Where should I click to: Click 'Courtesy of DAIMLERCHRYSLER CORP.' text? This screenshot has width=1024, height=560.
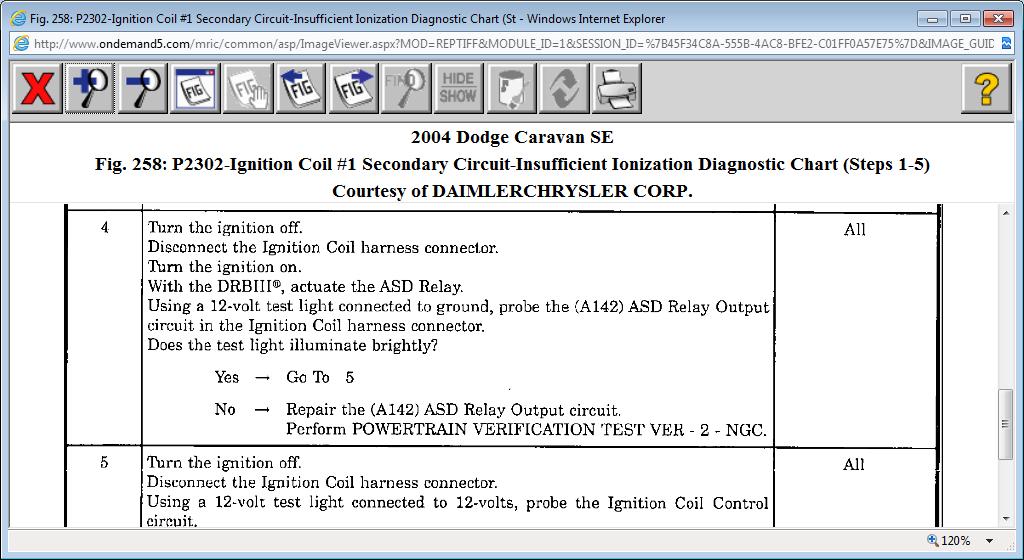coord(512,191)
